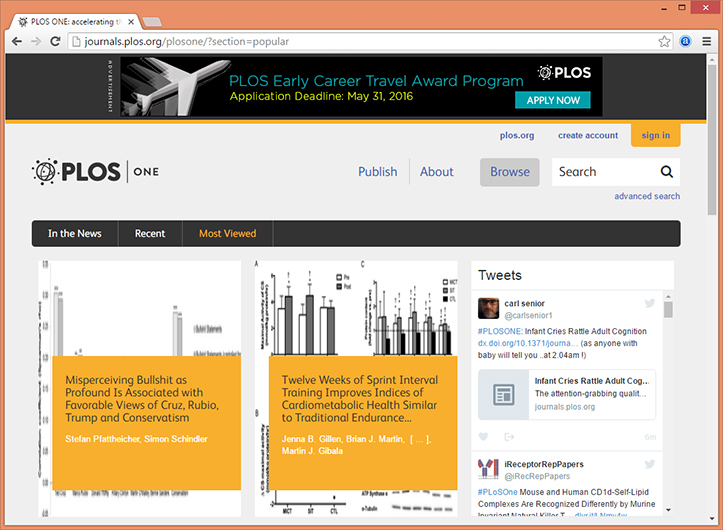Screen dimensions: 723x530
Task: Click the figure thumbnail above Sprint Interval article
Action: click(x=356, y=308)
